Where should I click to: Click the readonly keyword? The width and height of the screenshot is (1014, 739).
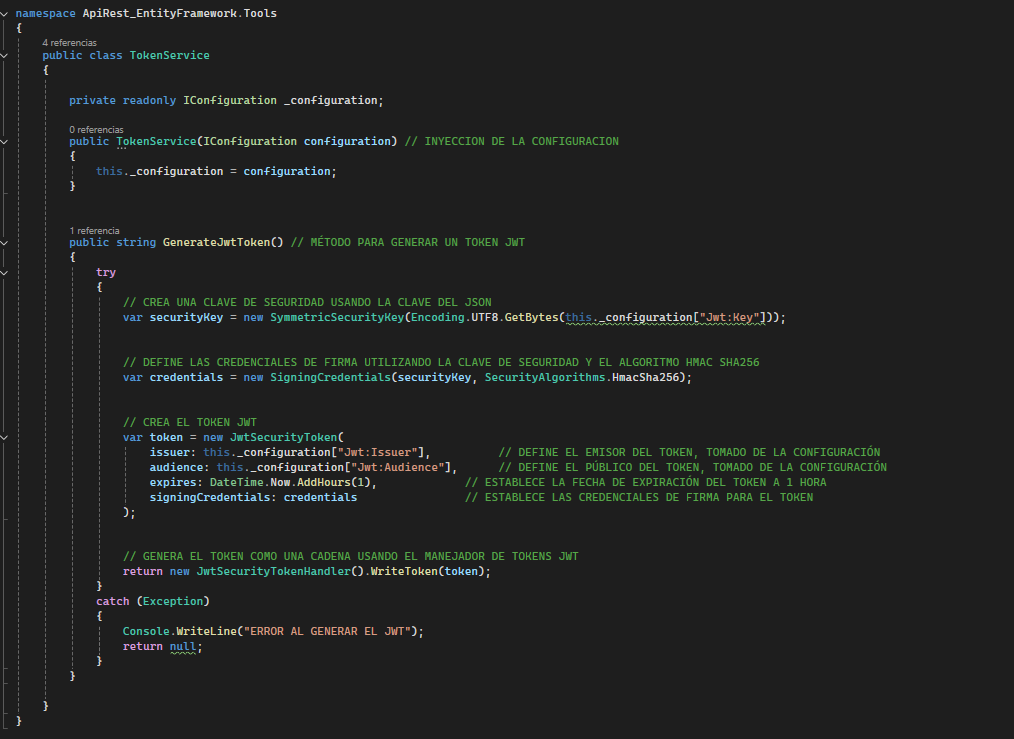pyautogui.click(x=149, y=100)
